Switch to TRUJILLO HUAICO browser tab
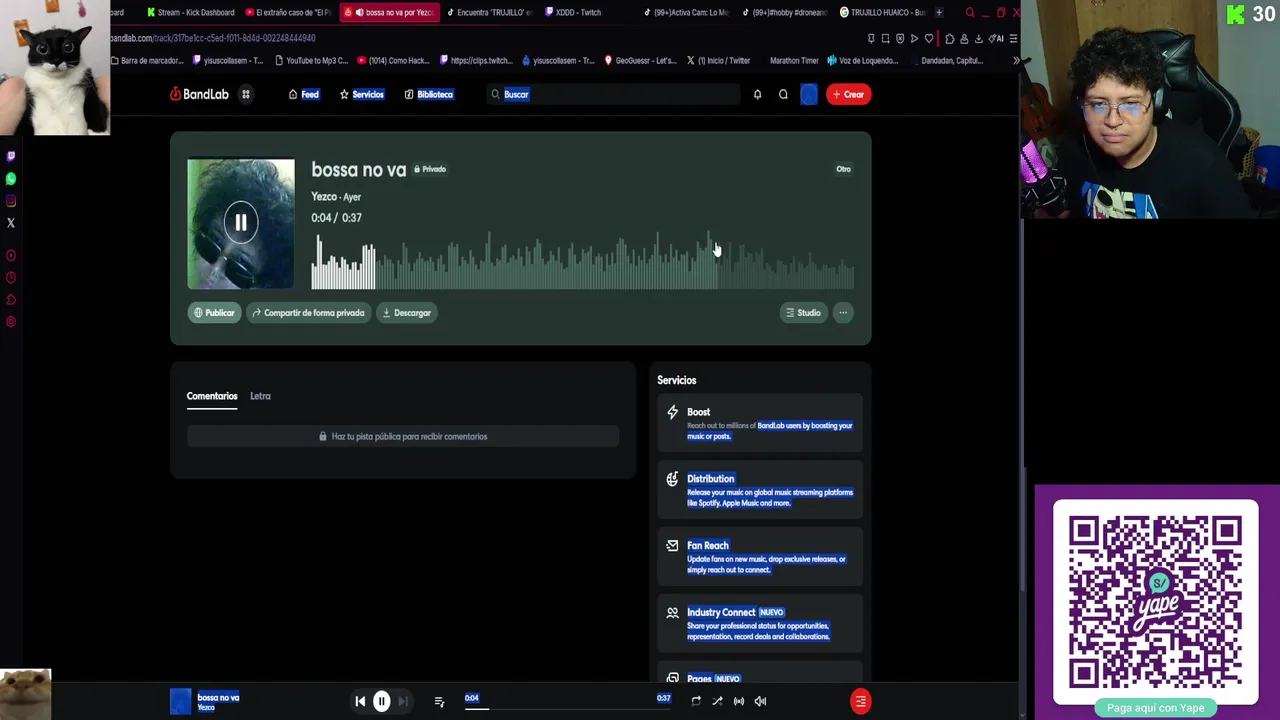 884,12
